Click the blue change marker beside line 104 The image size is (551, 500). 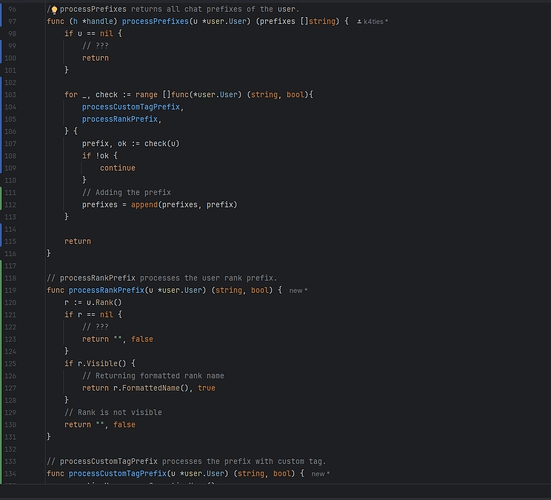1,107
